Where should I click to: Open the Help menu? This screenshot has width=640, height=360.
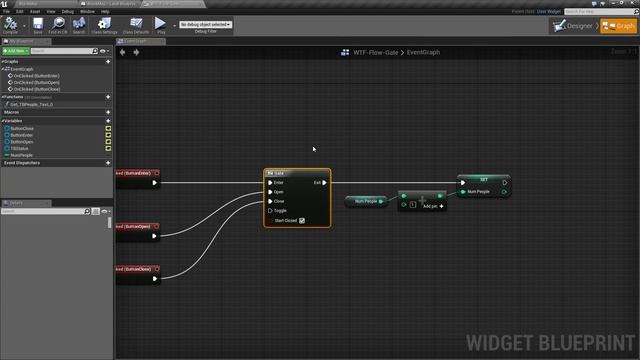click(x=105, y=11)
